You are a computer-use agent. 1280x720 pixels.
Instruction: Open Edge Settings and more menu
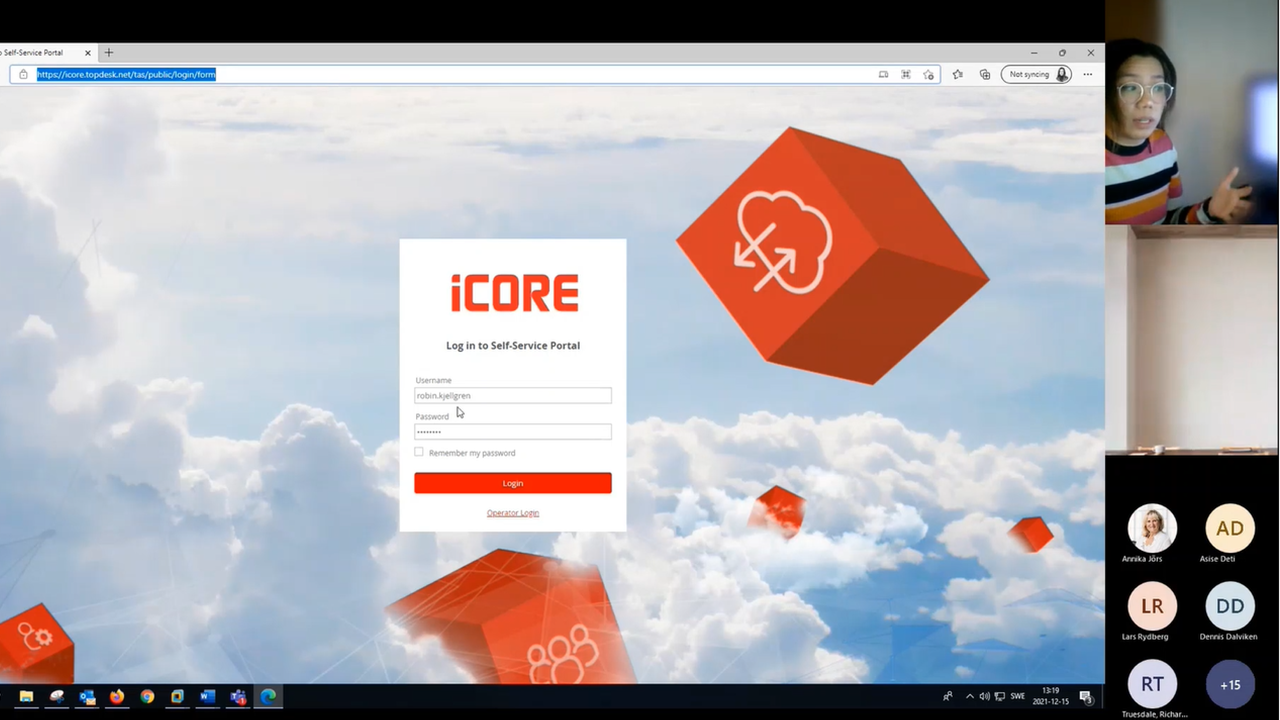1087,74
